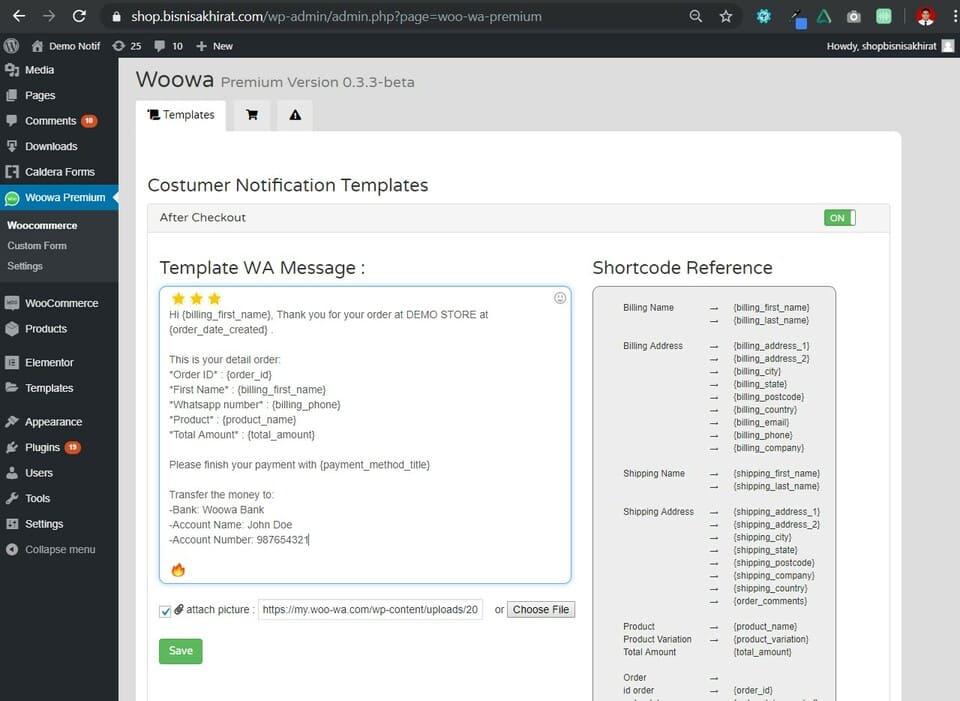Toggle the After Checkout ON switch
960x701 pixels.
839,218
